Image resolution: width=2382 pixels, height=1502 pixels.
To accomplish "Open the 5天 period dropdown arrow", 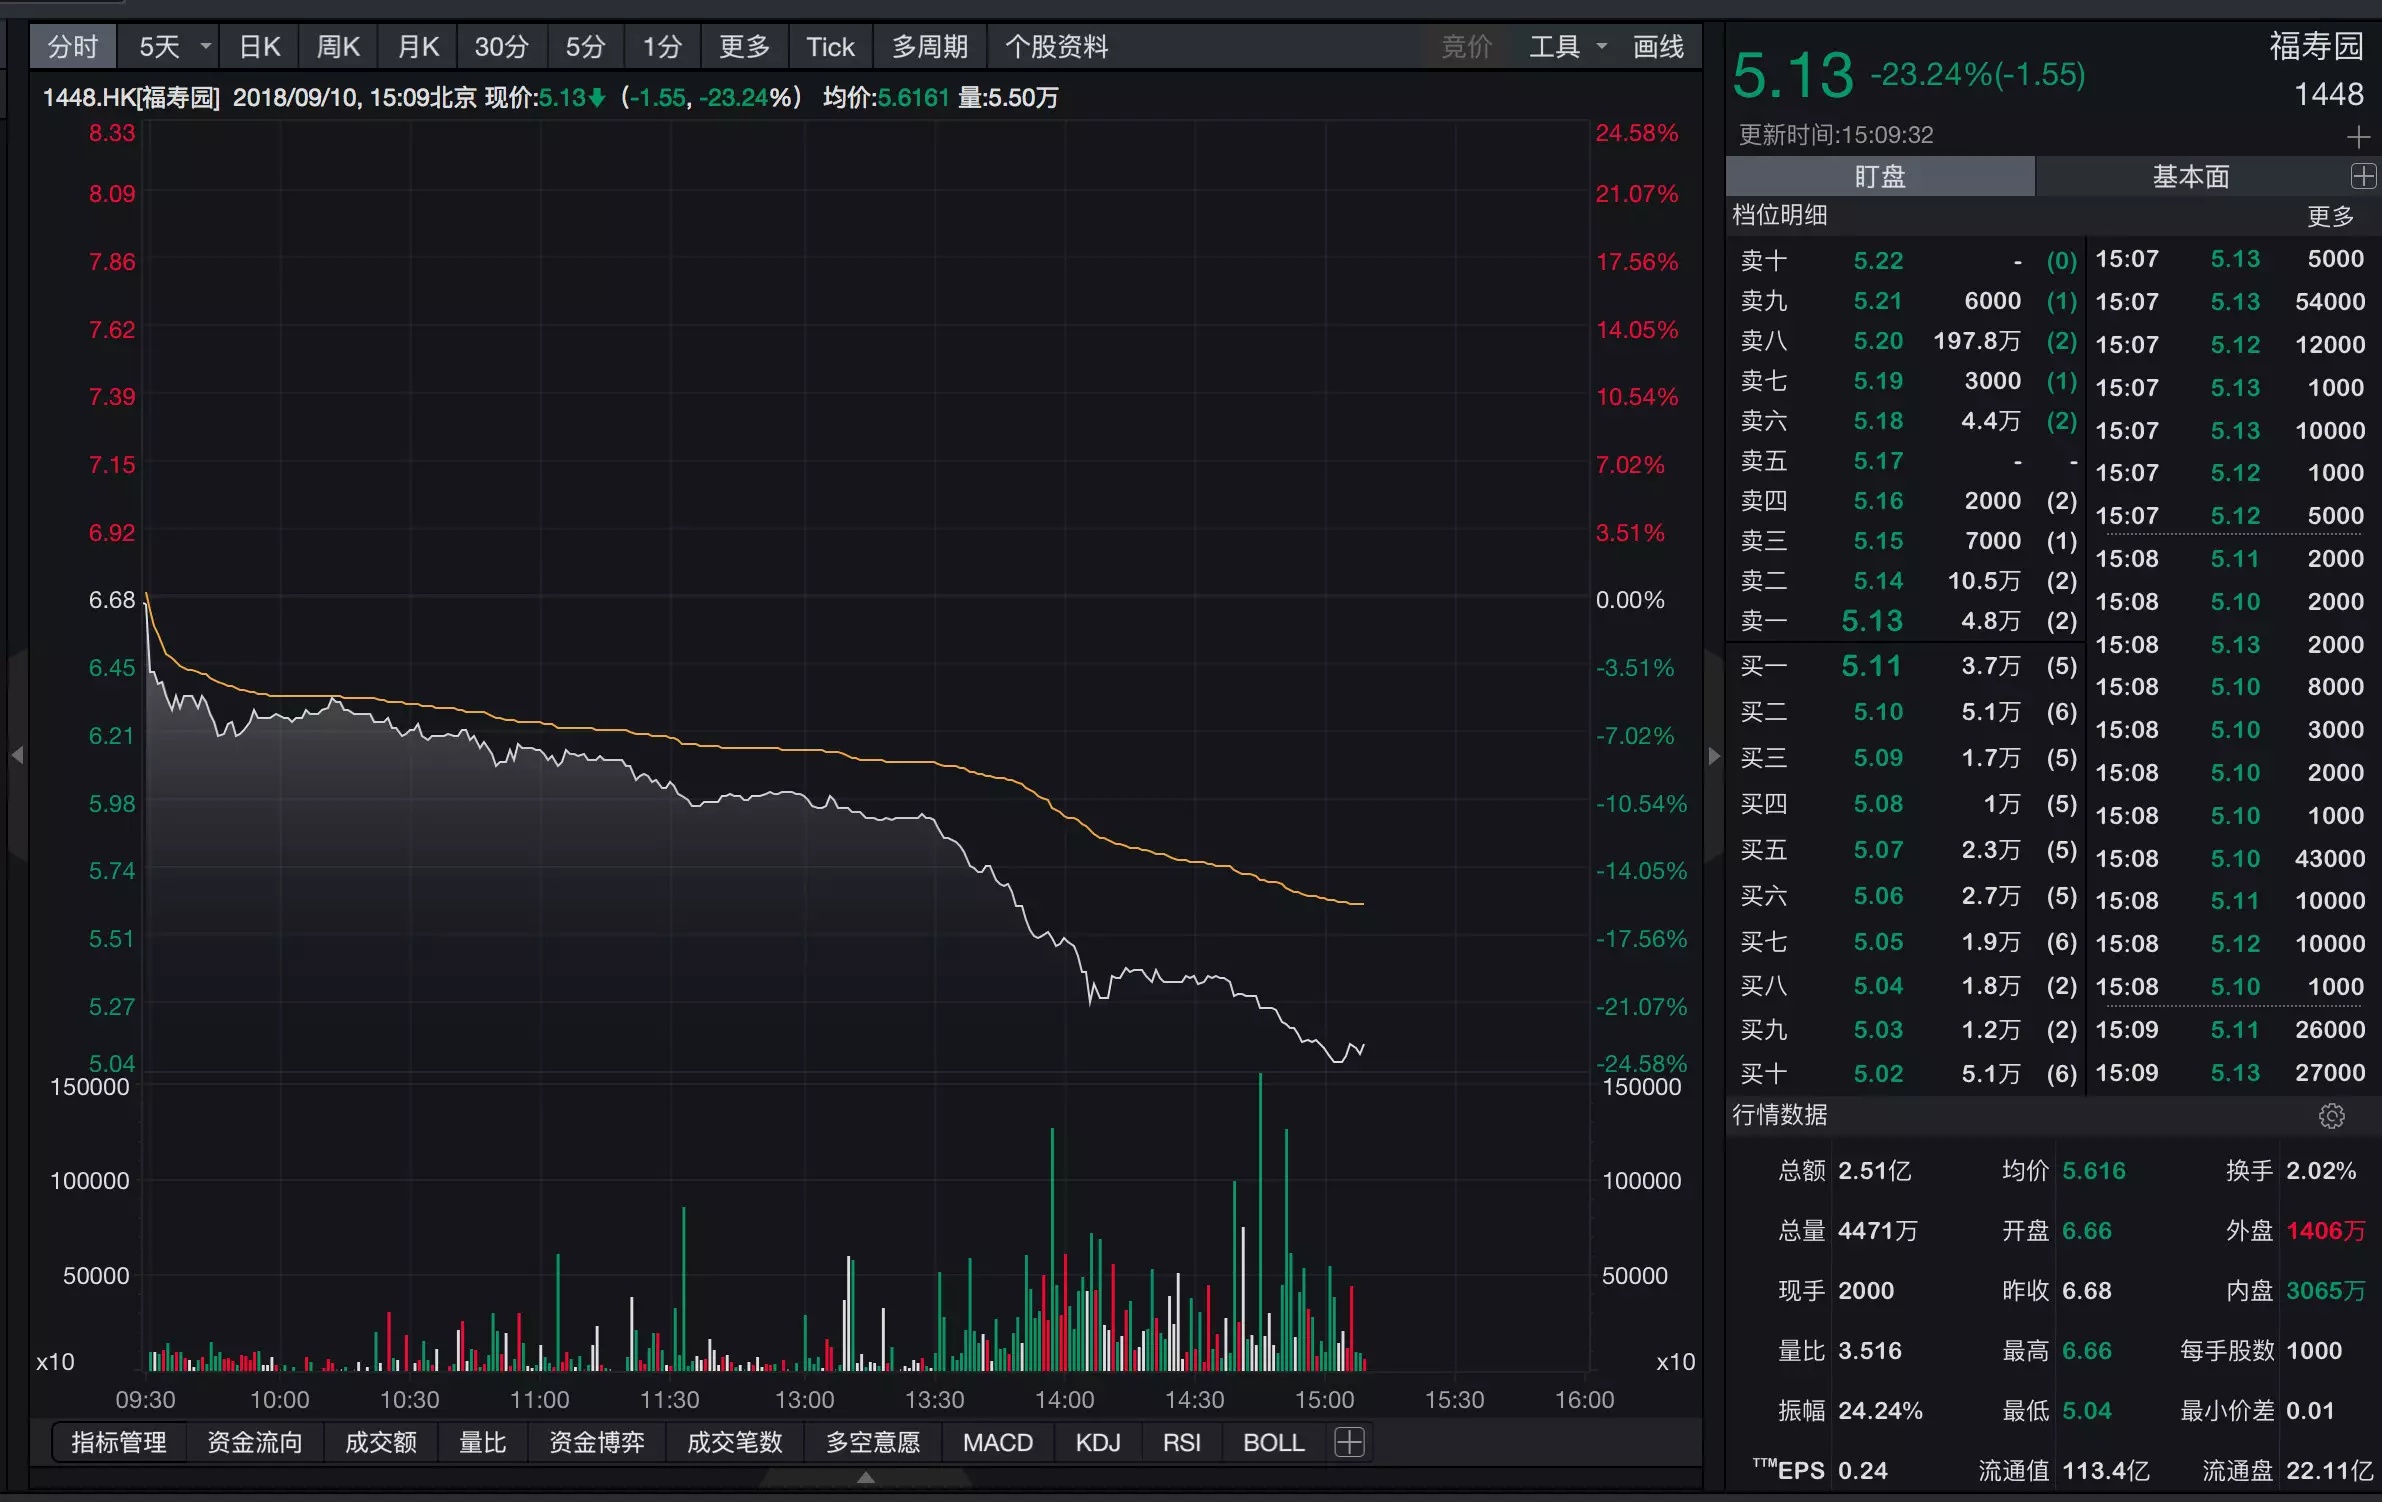I will (206, 46).
